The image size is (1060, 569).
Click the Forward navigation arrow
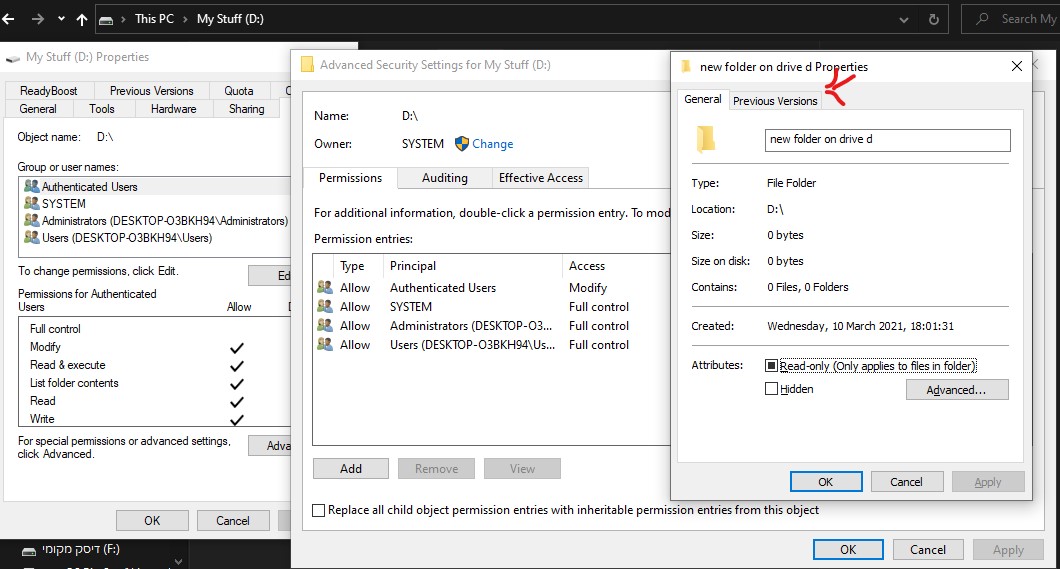[37, 19]
